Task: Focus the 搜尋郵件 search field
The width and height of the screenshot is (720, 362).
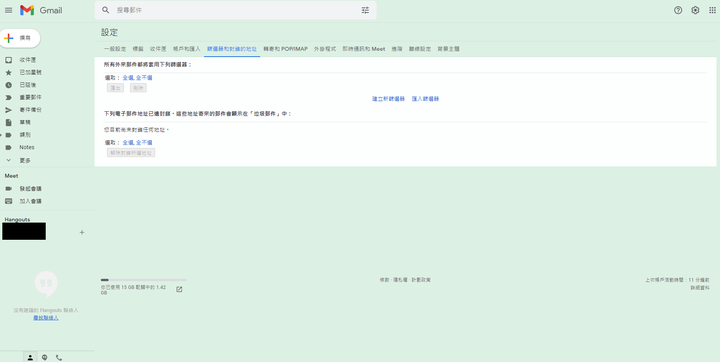Action: [235, 10]
